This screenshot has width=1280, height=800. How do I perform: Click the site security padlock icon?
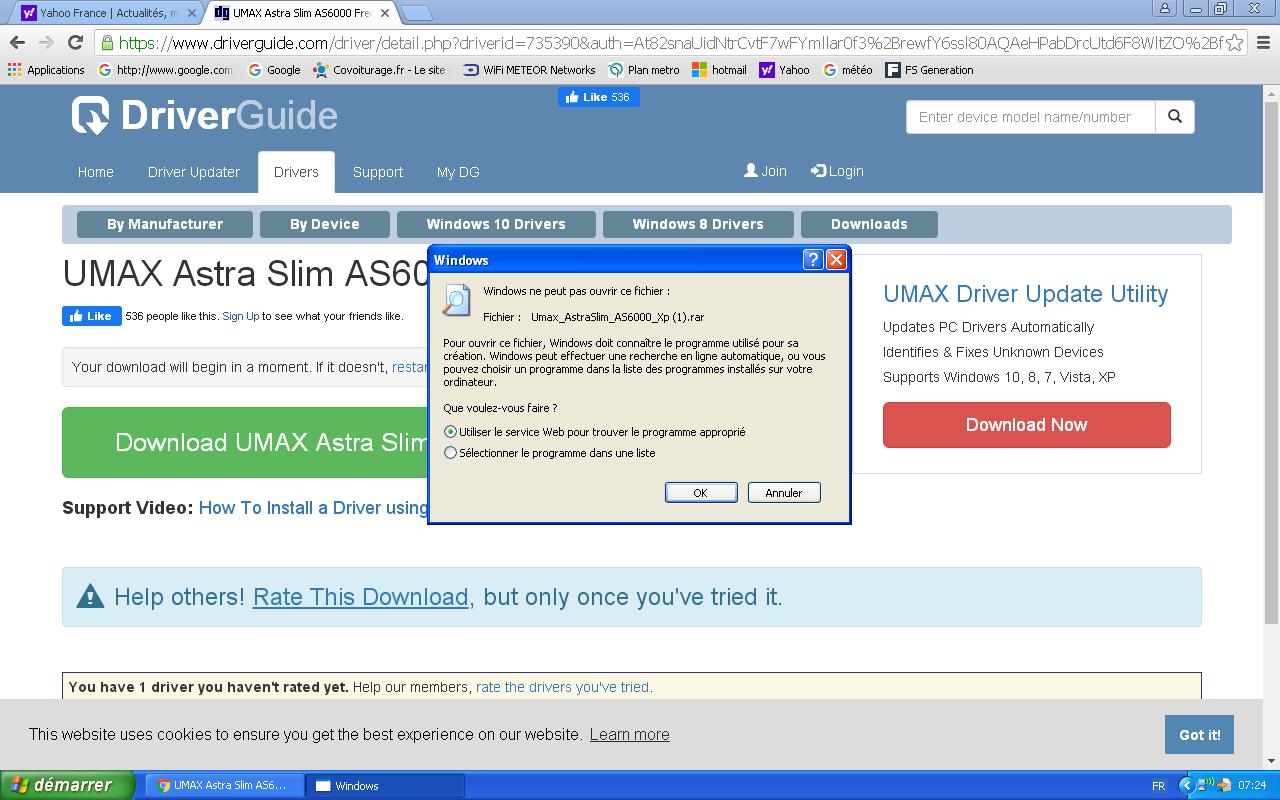107,43
